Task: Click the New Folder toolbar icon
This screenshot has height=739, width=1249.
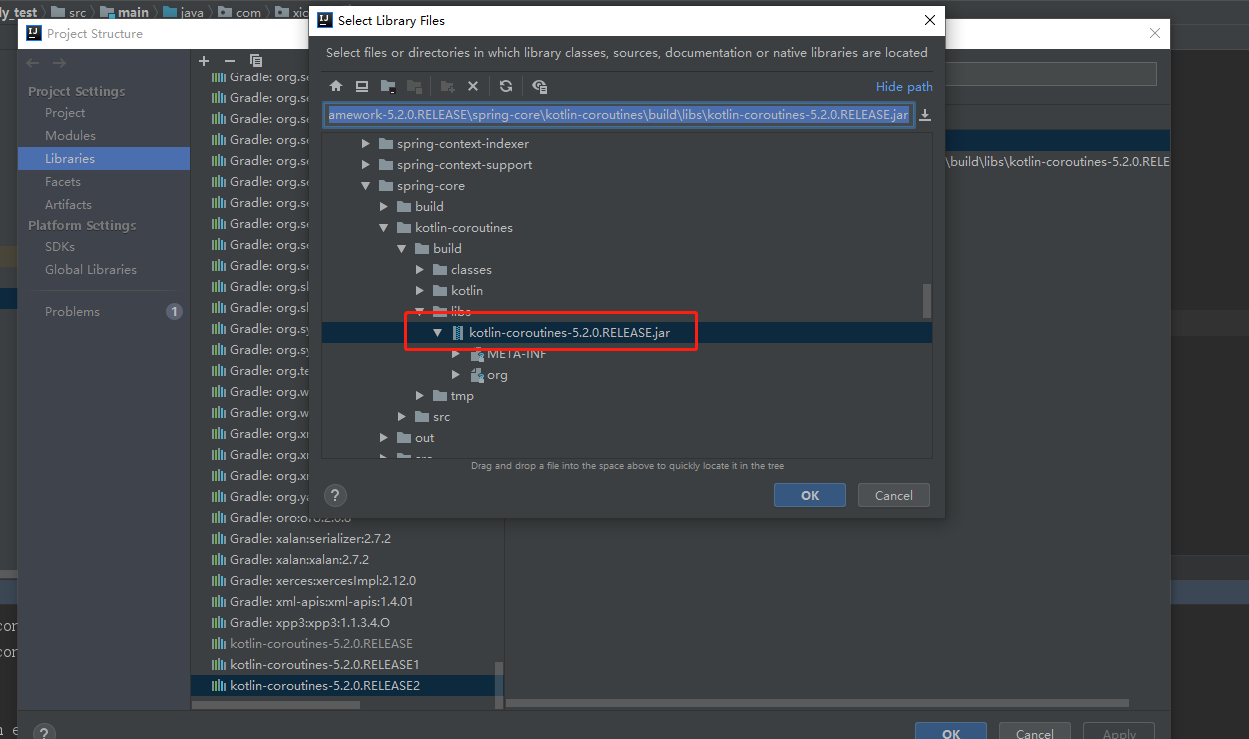Action: (x=447, y=87)
